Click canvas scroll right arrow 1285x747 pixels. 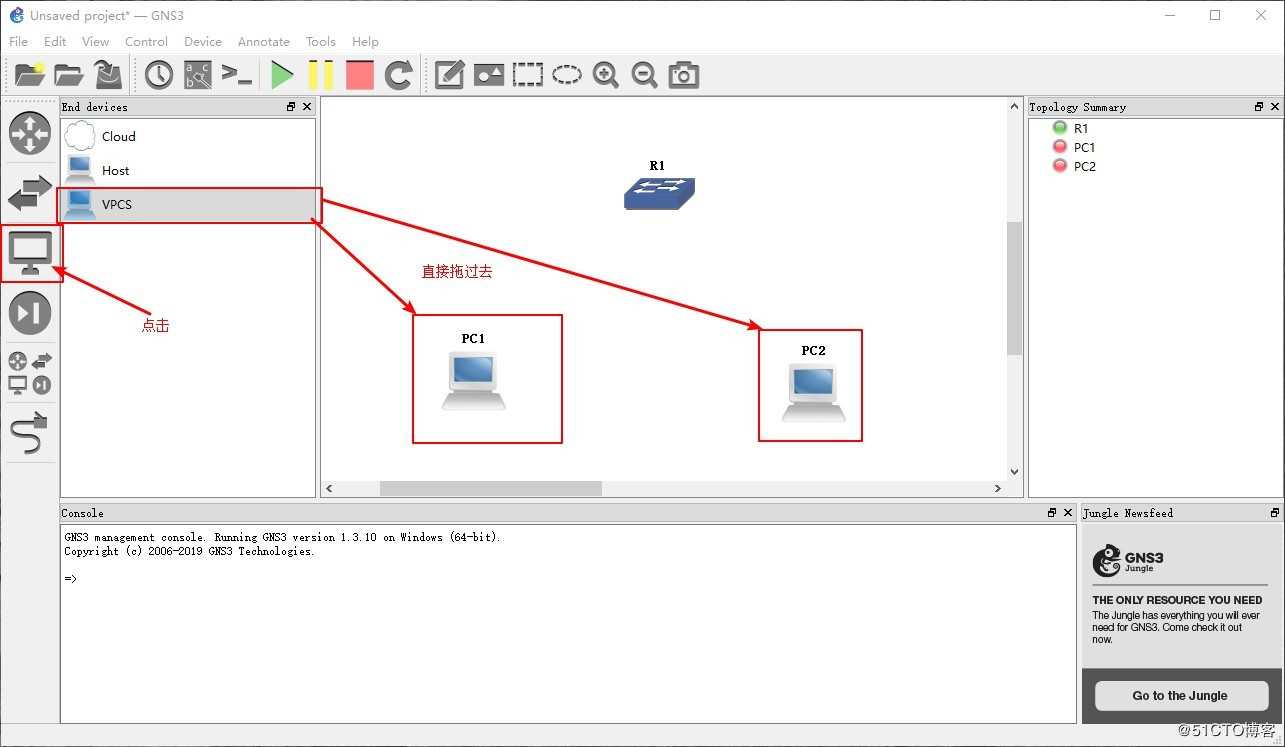[x=997, y=488]
